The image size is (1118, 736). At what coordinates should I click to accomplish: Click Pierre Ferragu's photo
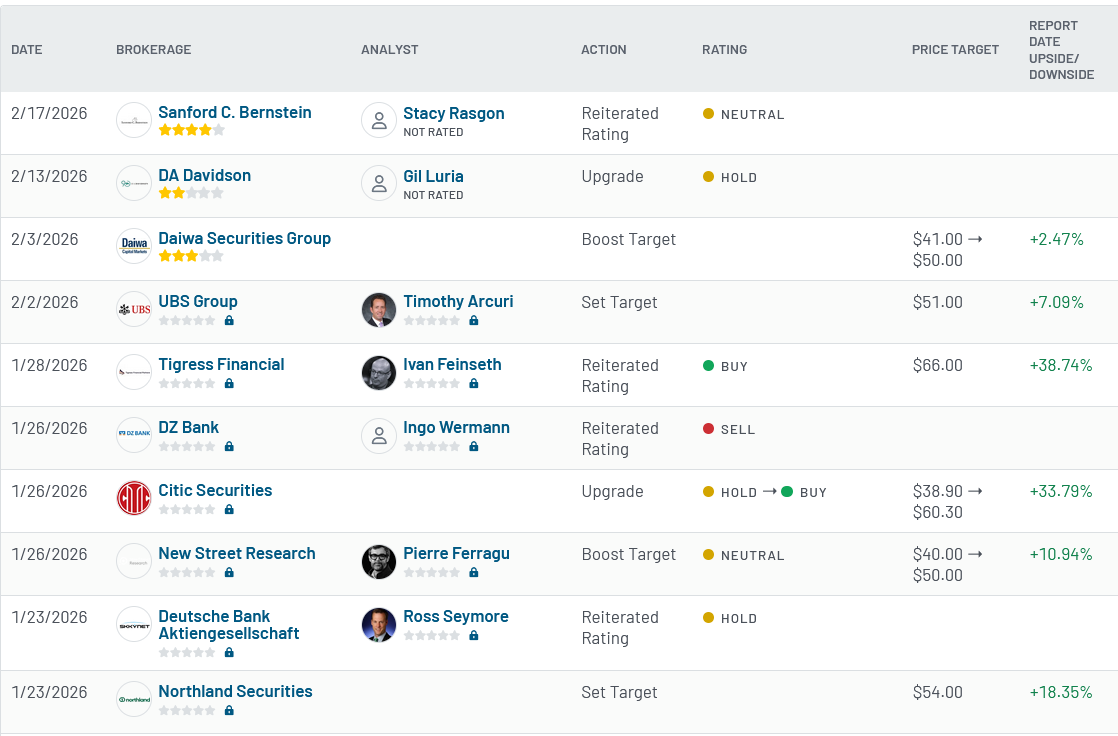[x=379, y=561]
